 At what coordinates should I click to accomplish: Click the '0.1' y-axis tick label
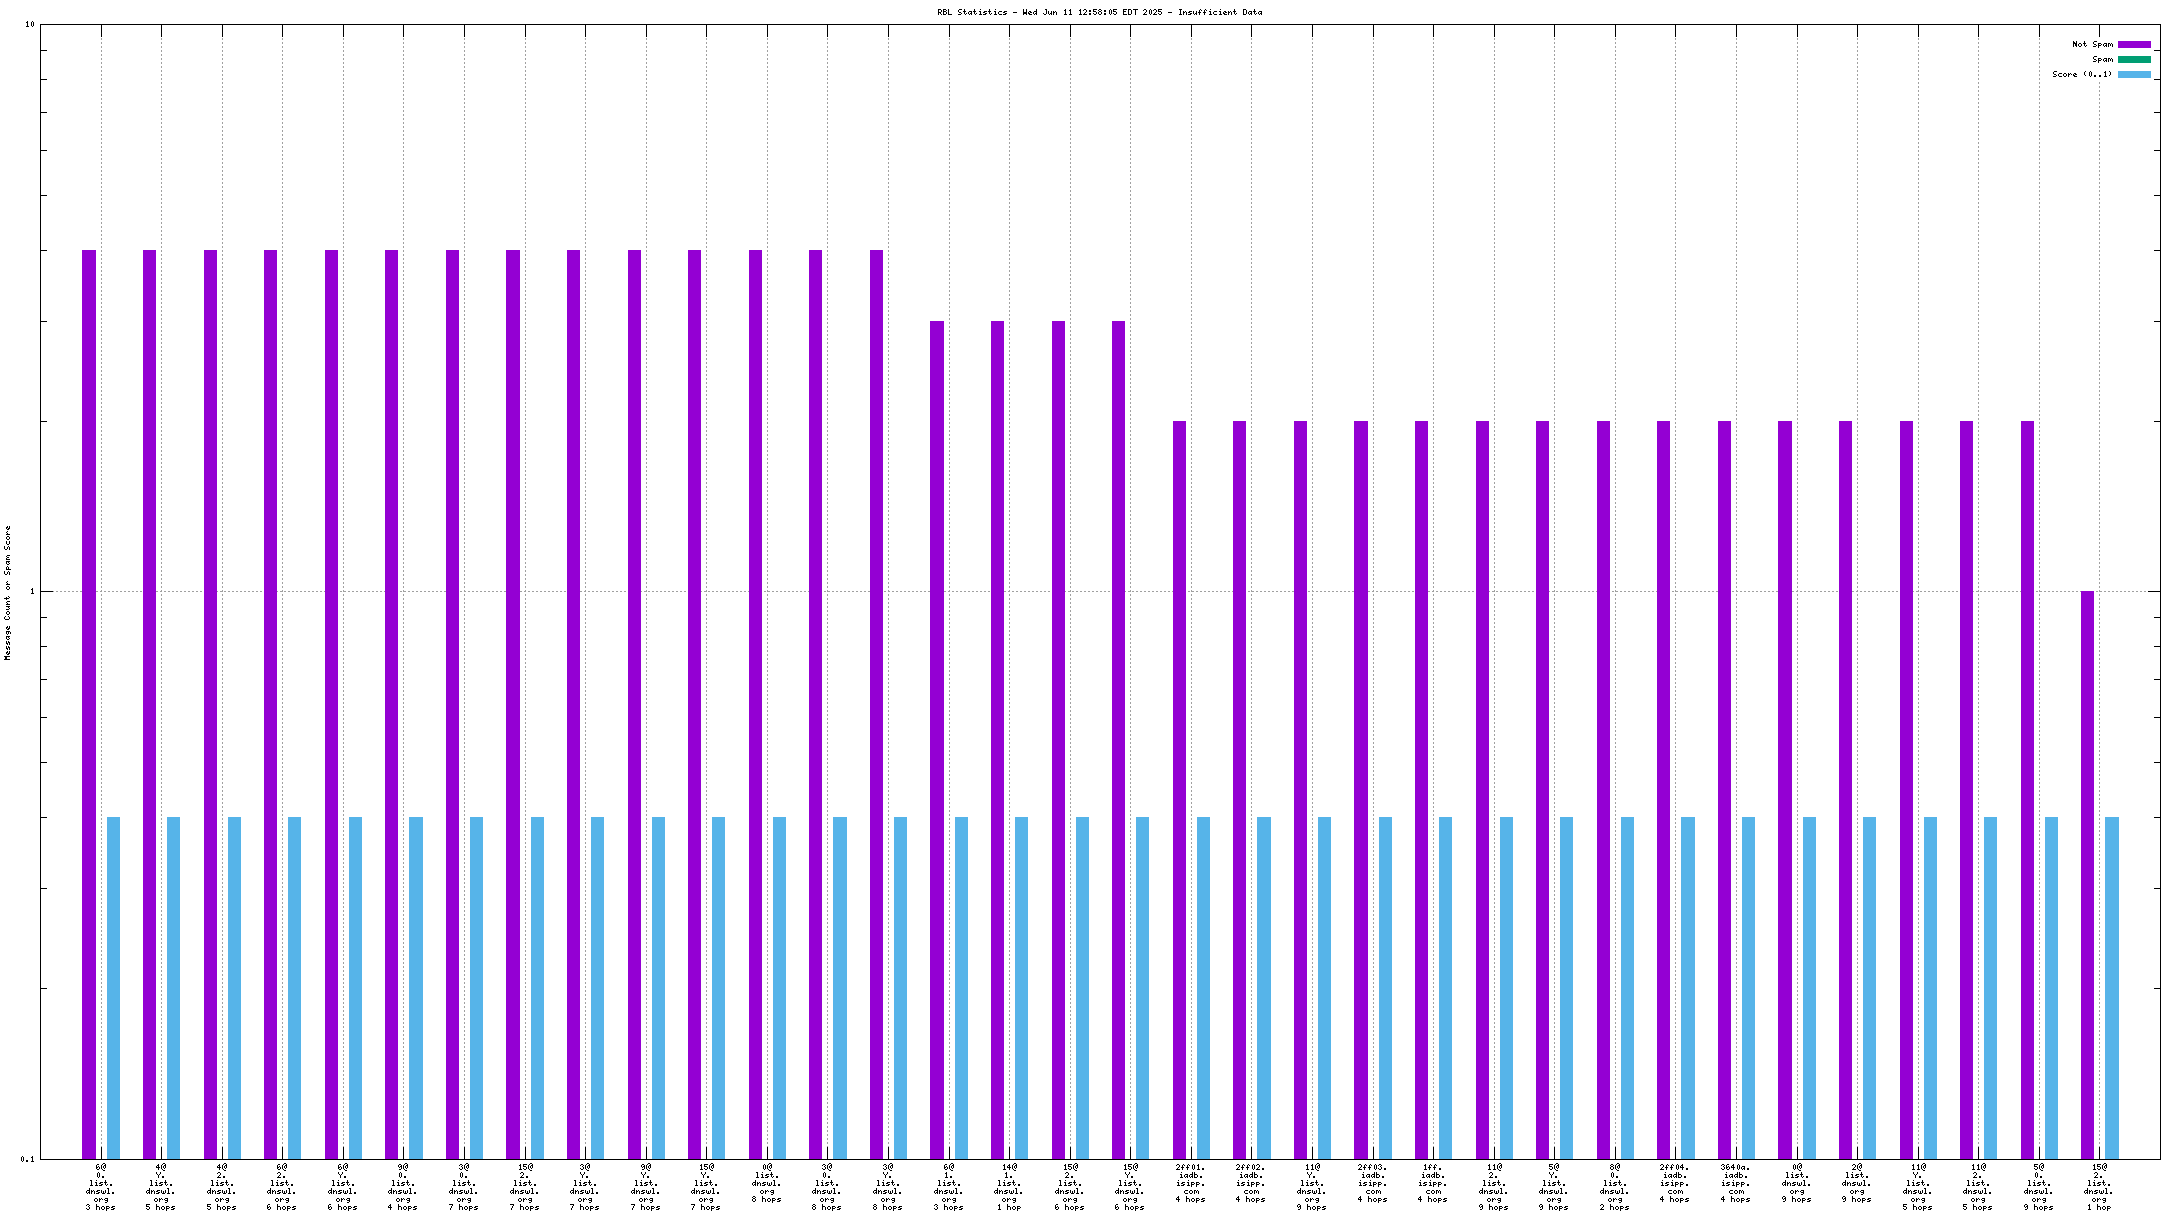click(27, 1158)
